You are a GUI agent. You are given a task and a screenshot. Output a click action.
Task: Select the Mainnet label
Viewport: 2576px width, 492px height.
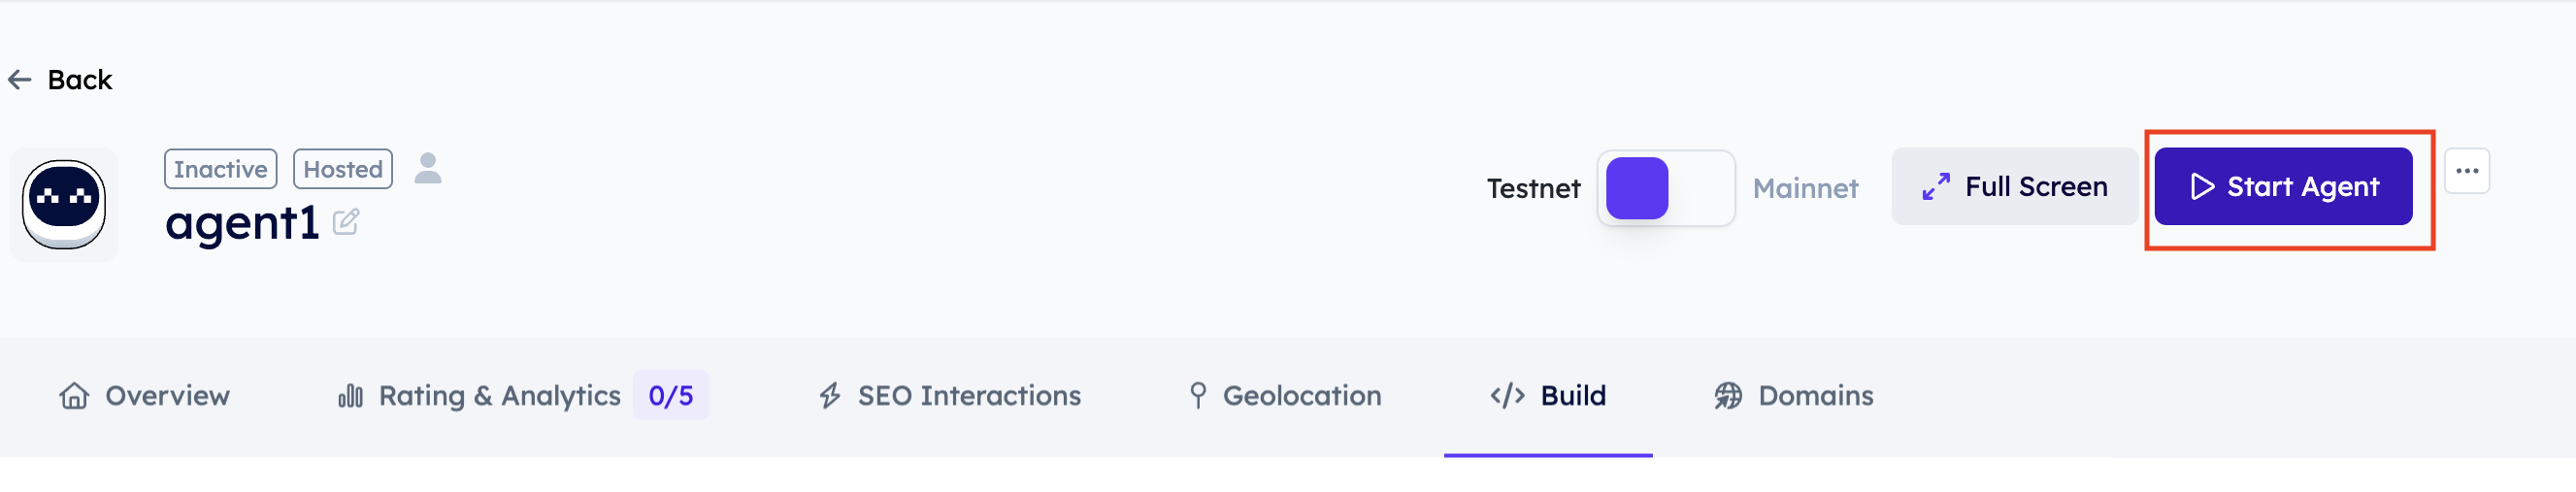point(1804,188)
